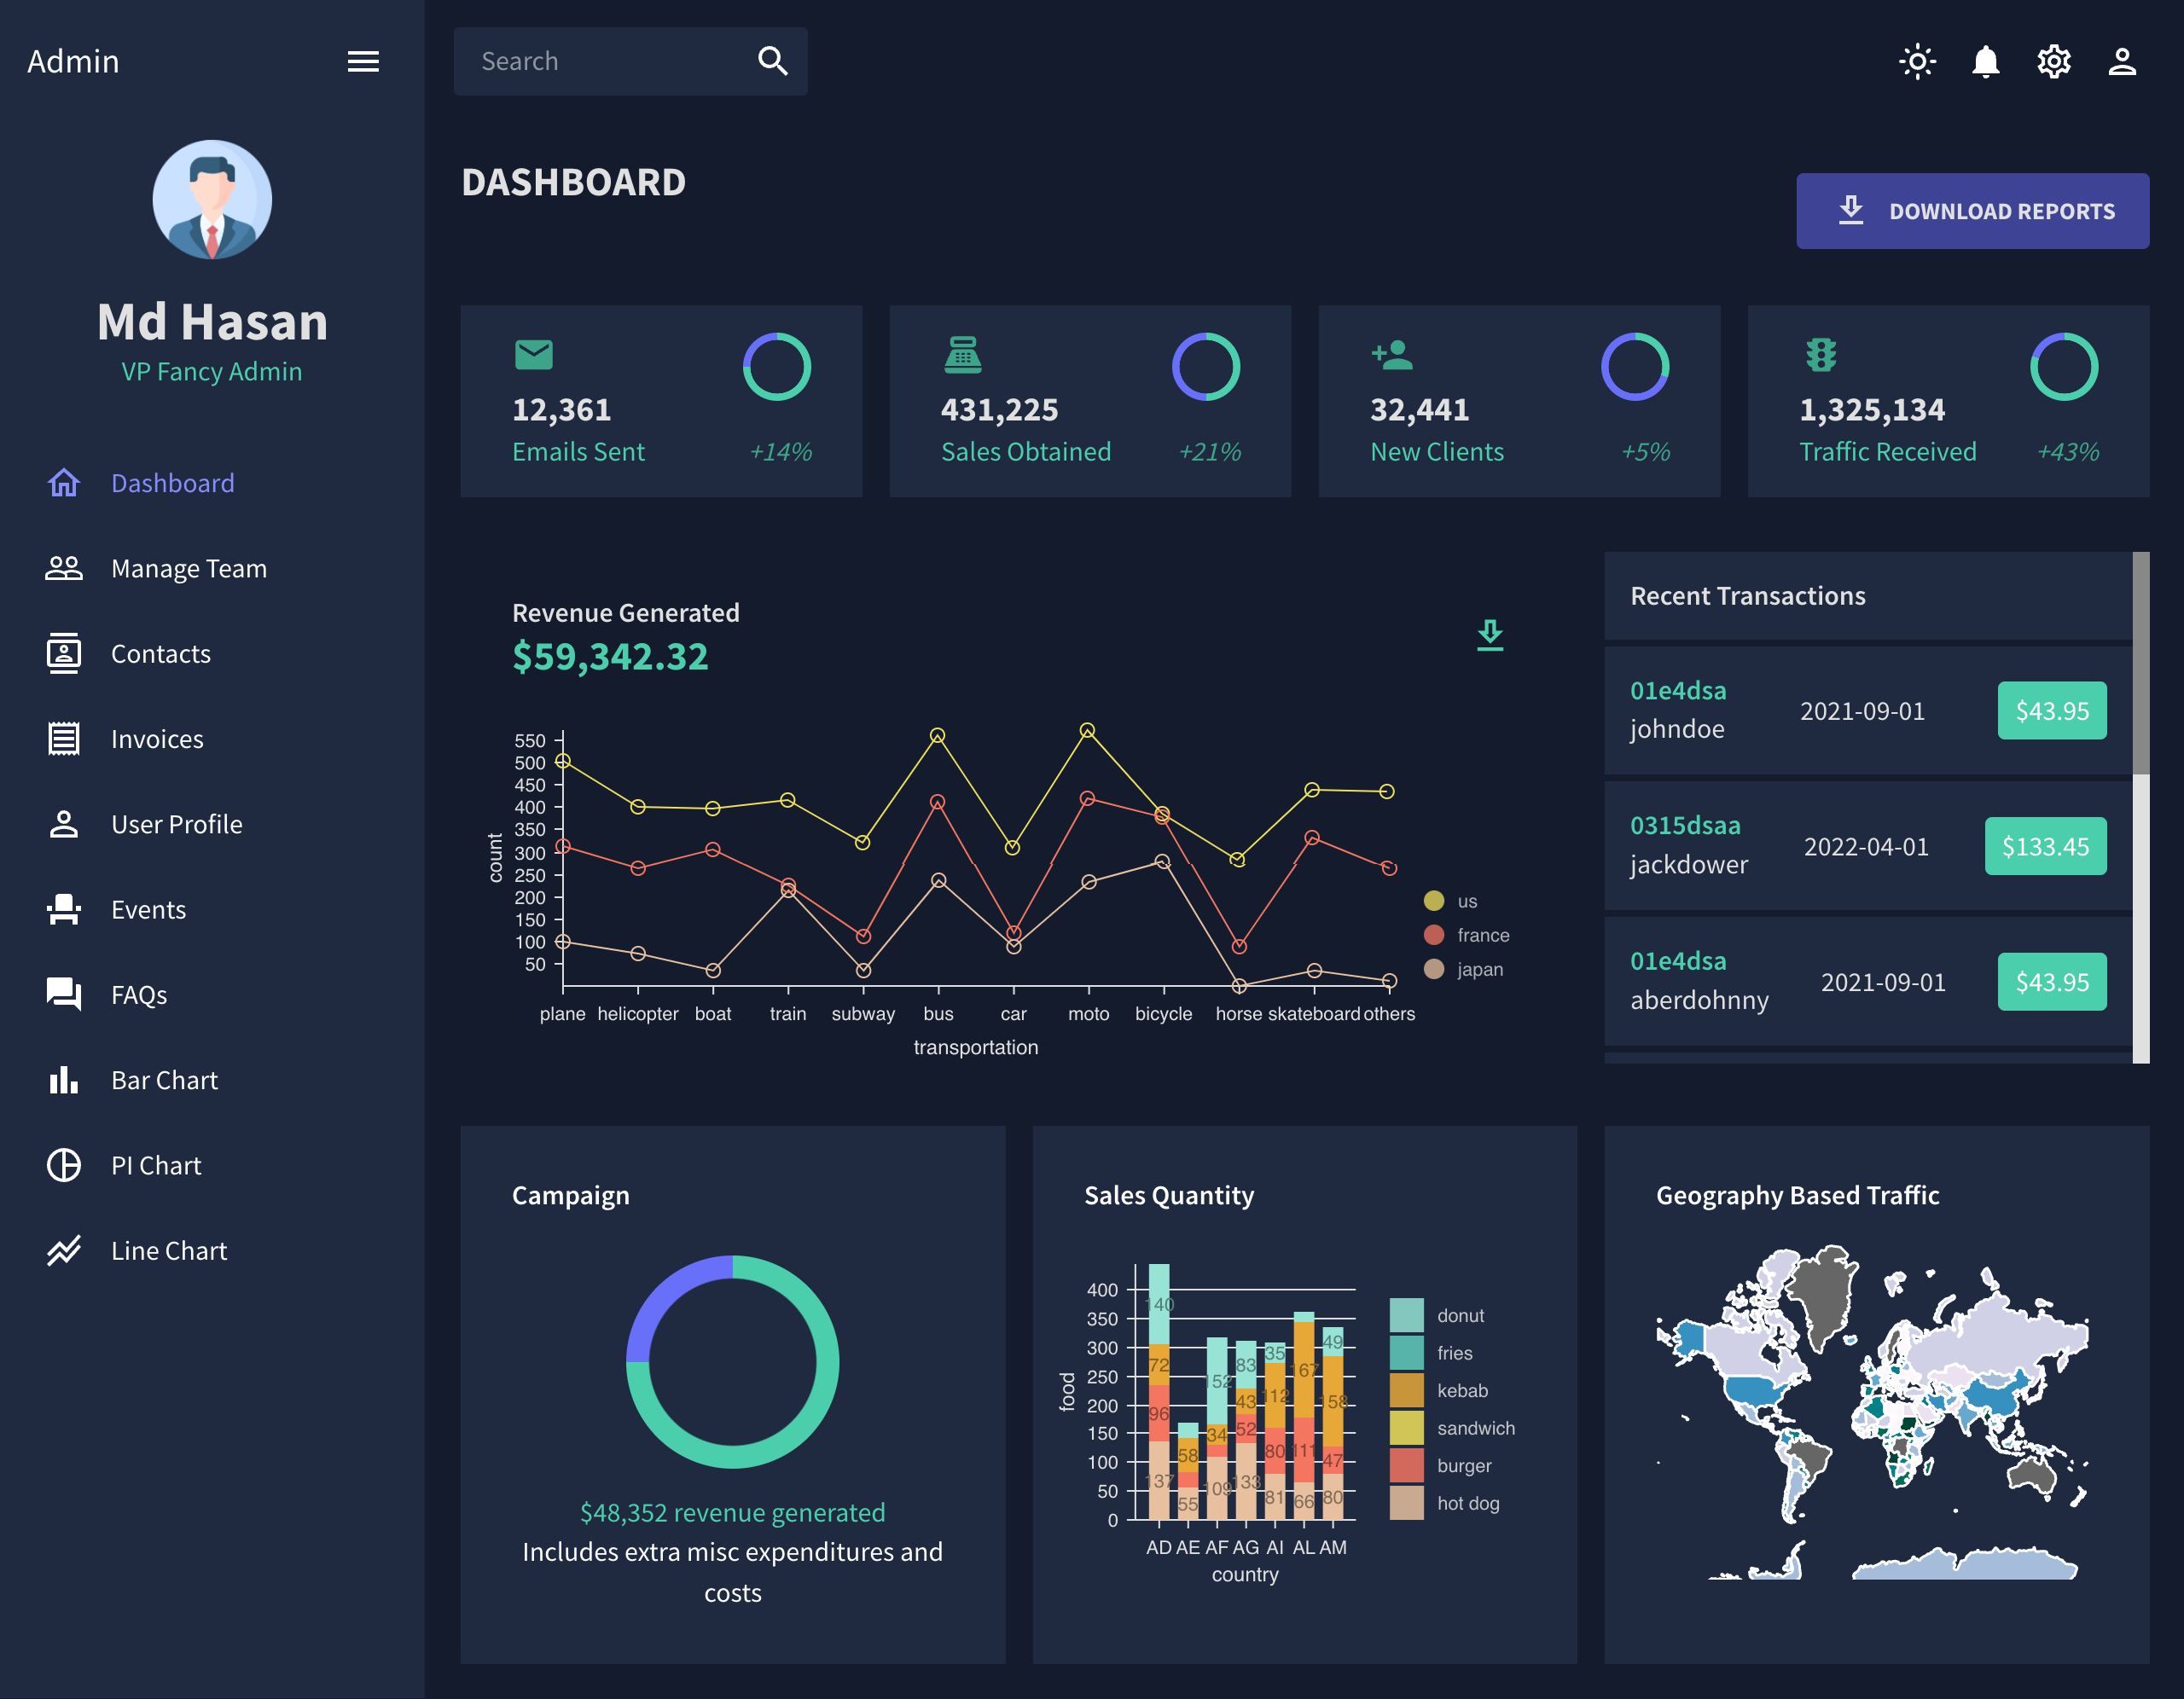Open Manage Team in sidebar
2184x1699 pixels.
[x=188, y=568]
